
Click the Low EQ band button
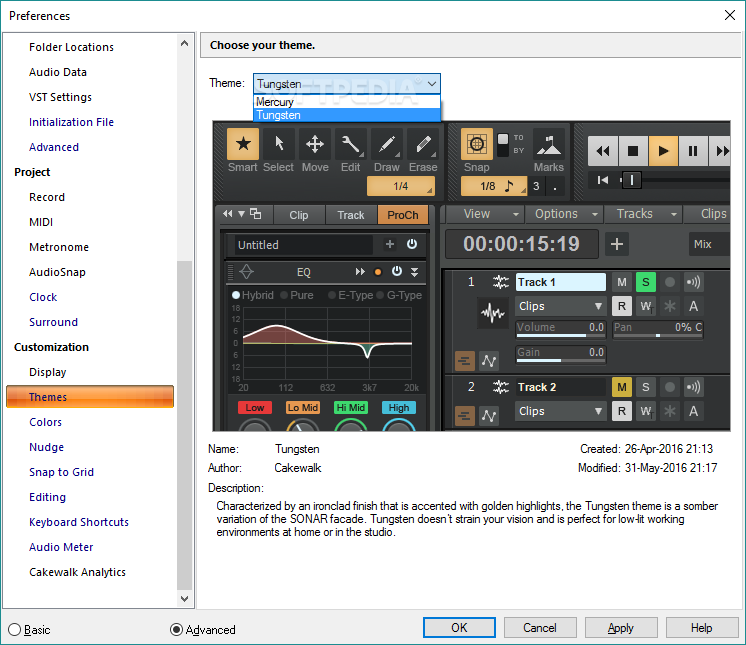pos(255,408)
